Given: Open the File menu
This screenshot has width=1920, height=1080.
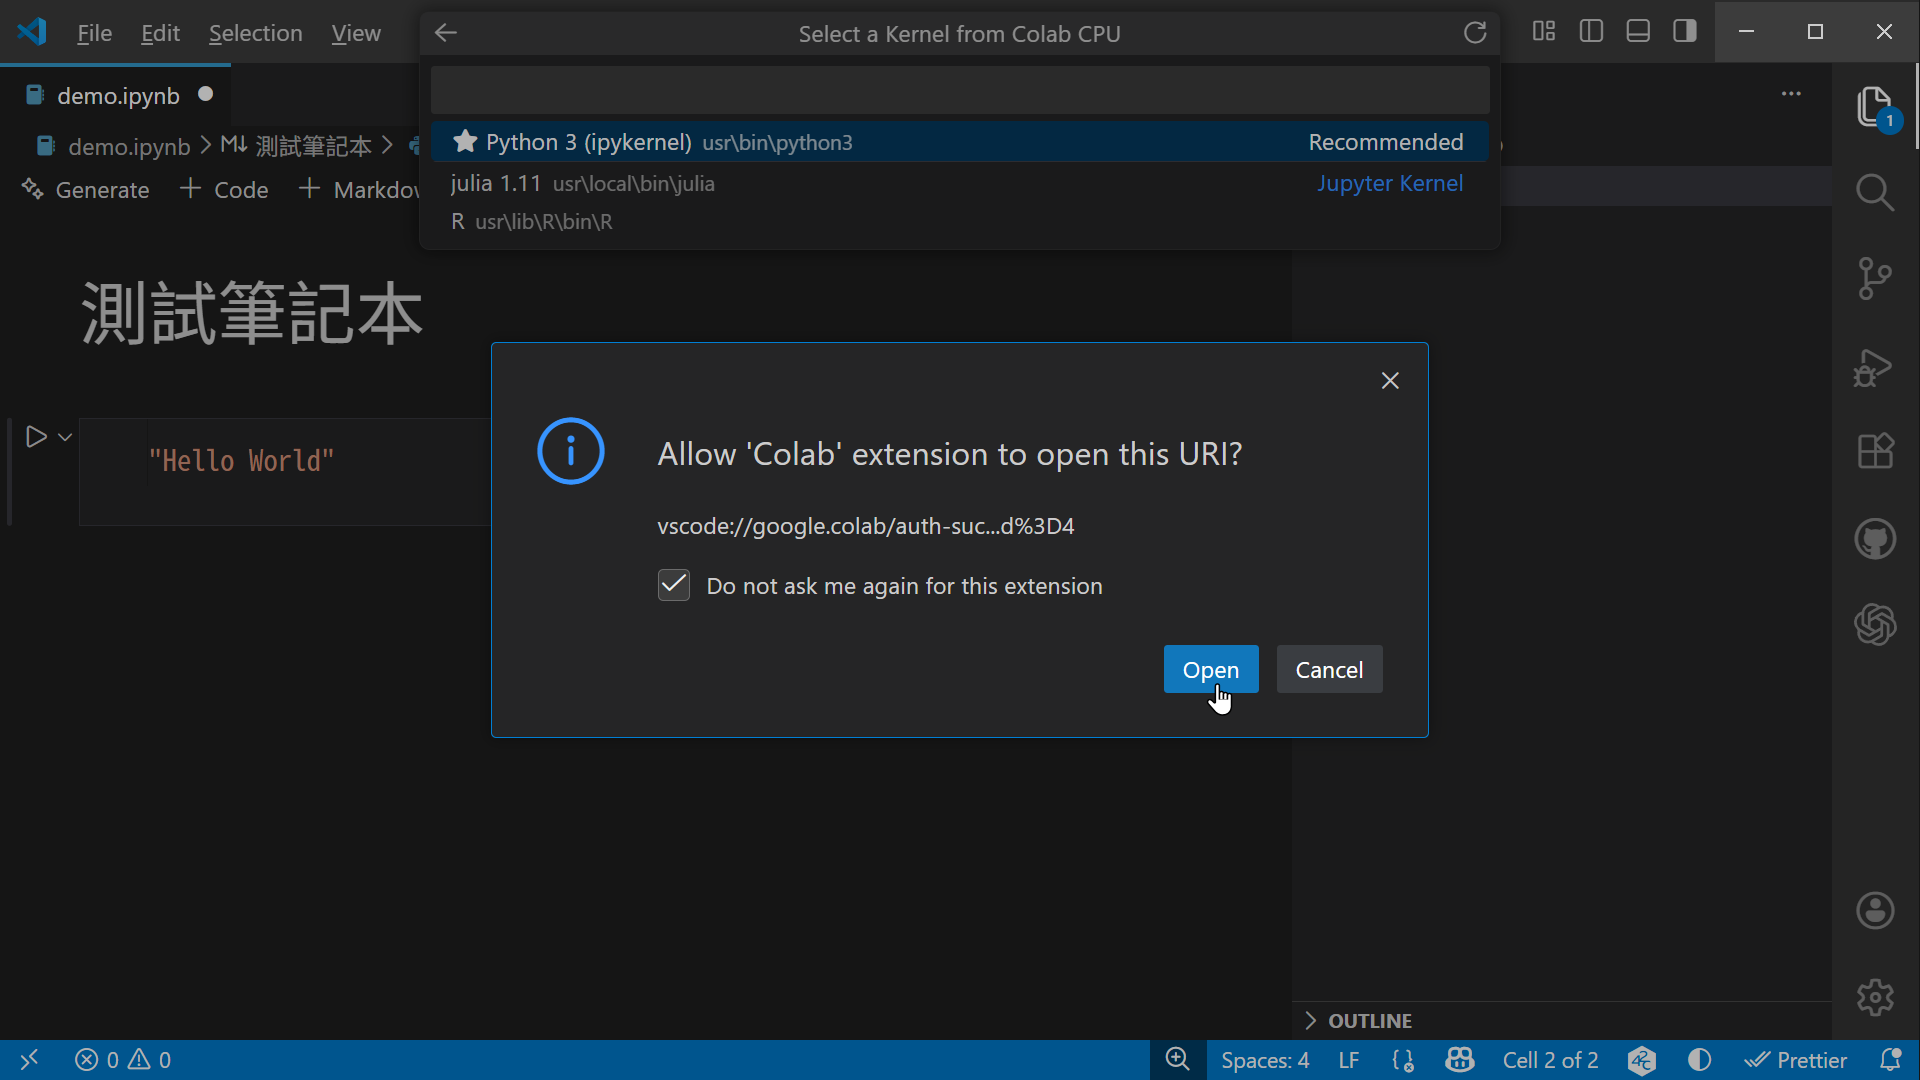Looking at the screenshot, I should 94,33.
